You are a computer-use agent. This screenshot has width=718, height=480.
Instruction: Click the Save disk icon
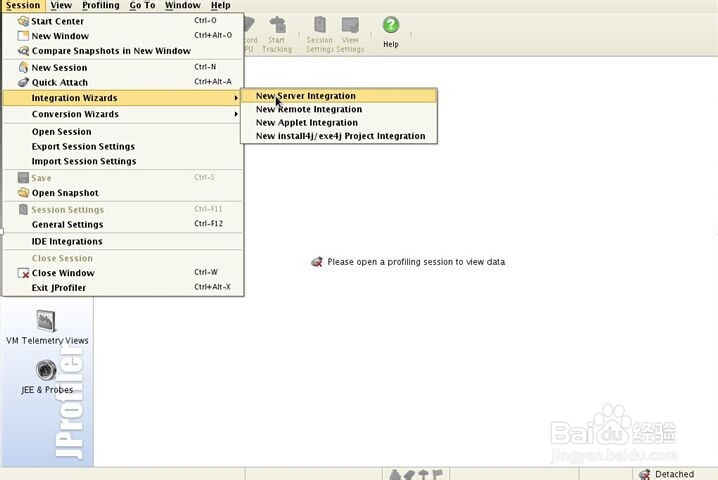pyautogui.click(x=23, y=177)
